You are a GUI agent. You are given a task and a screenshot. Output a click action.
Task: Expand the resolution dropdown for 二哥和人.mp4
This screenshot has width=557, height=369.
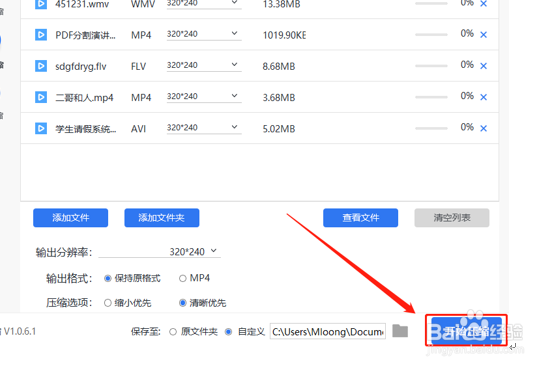[x=204, y=97]
